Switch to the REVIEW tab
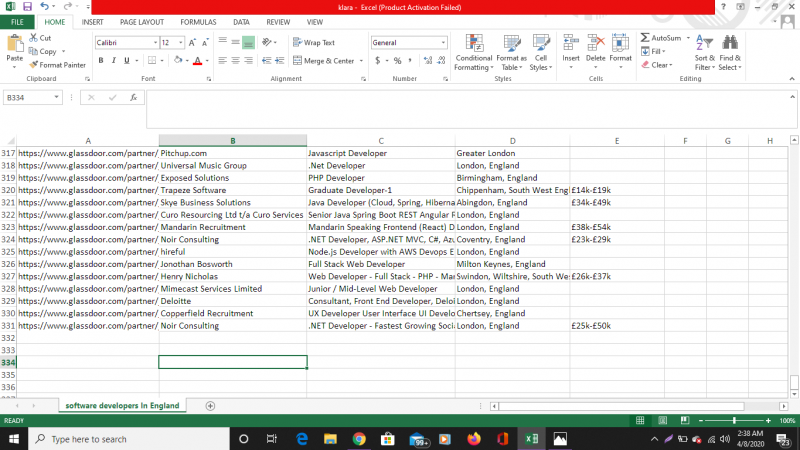 278,22
